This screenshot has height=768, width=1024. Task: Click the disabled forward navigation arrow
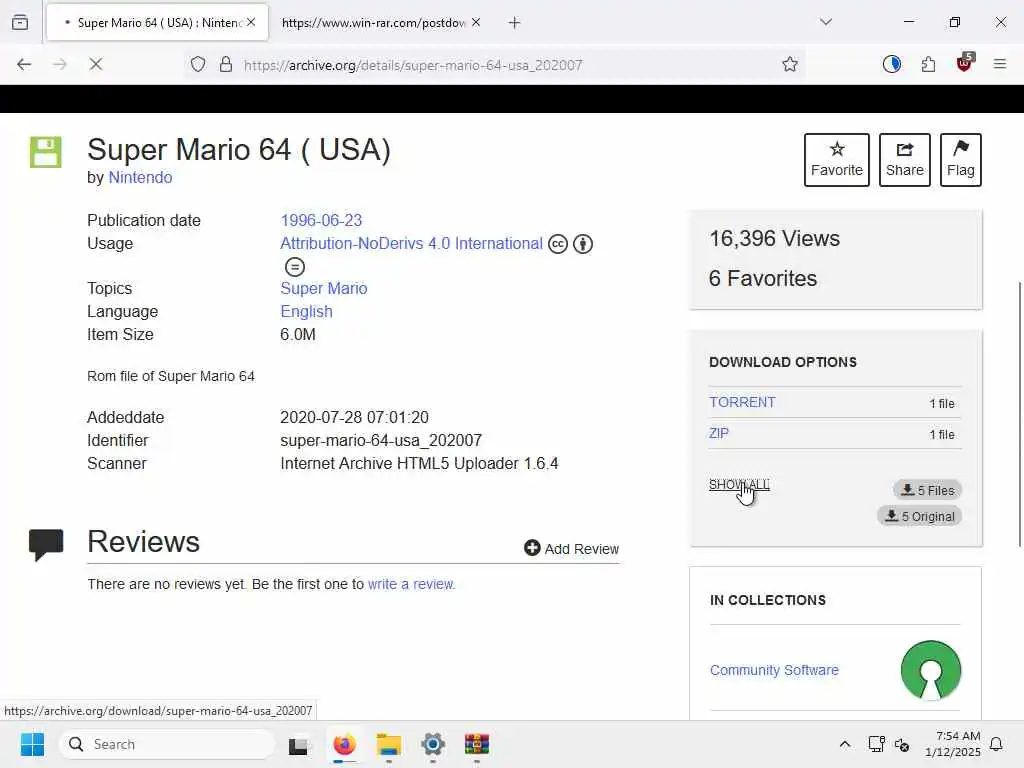pyautogui.click(x=60, y=64)
